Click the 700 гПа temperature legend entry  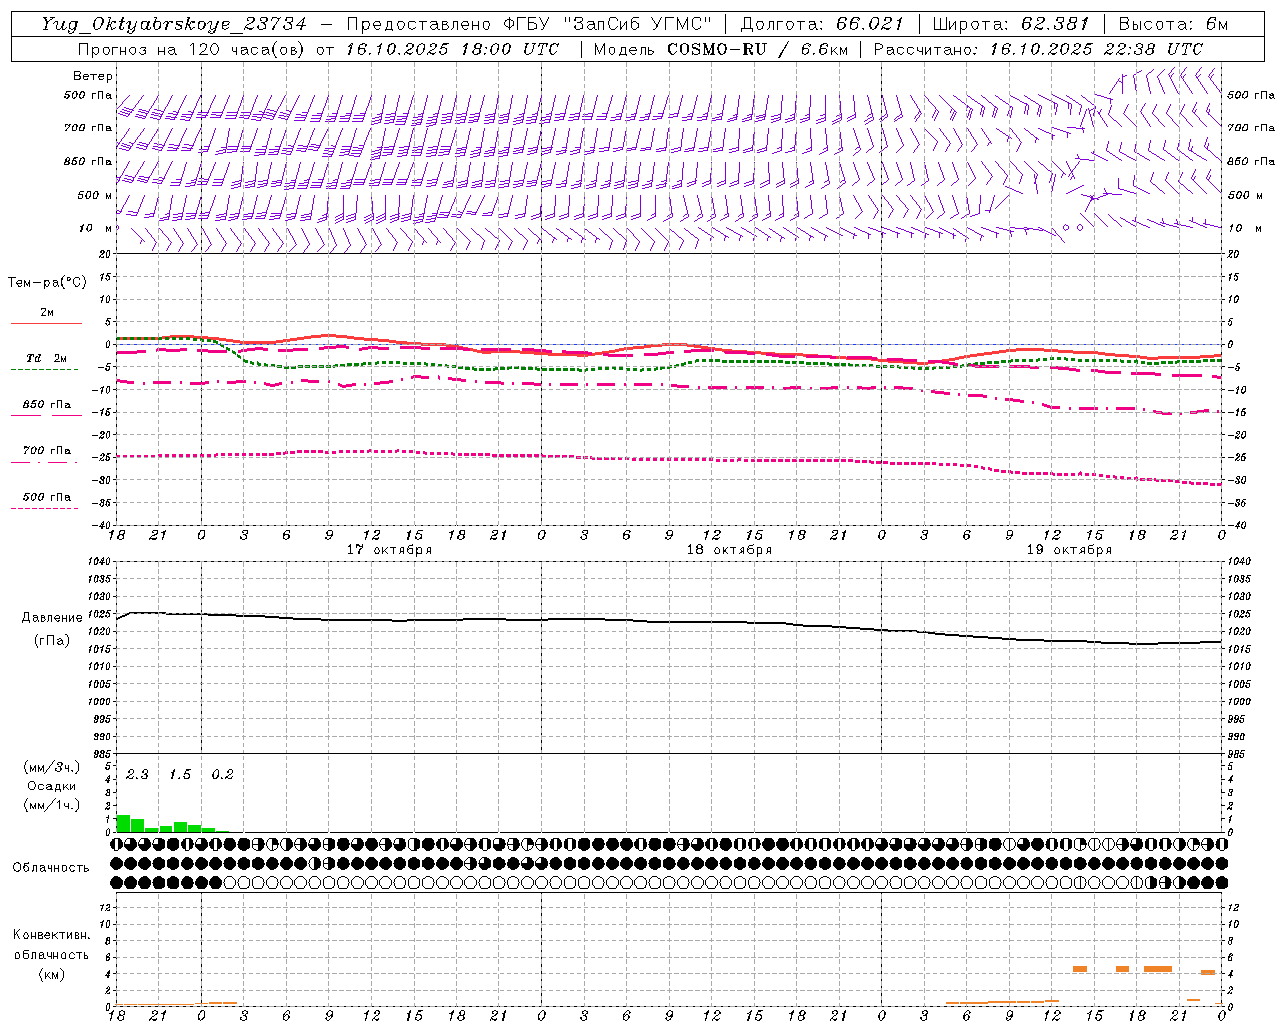[x=46, y=451]
